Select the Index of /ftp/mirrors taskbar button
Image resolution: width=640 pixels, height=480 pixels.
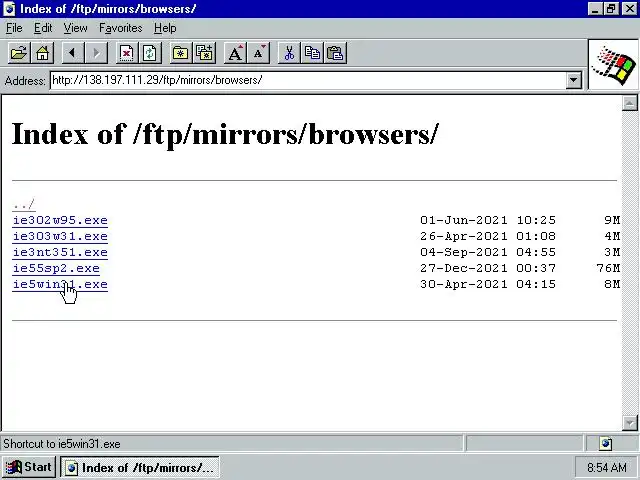pos(140,467)
